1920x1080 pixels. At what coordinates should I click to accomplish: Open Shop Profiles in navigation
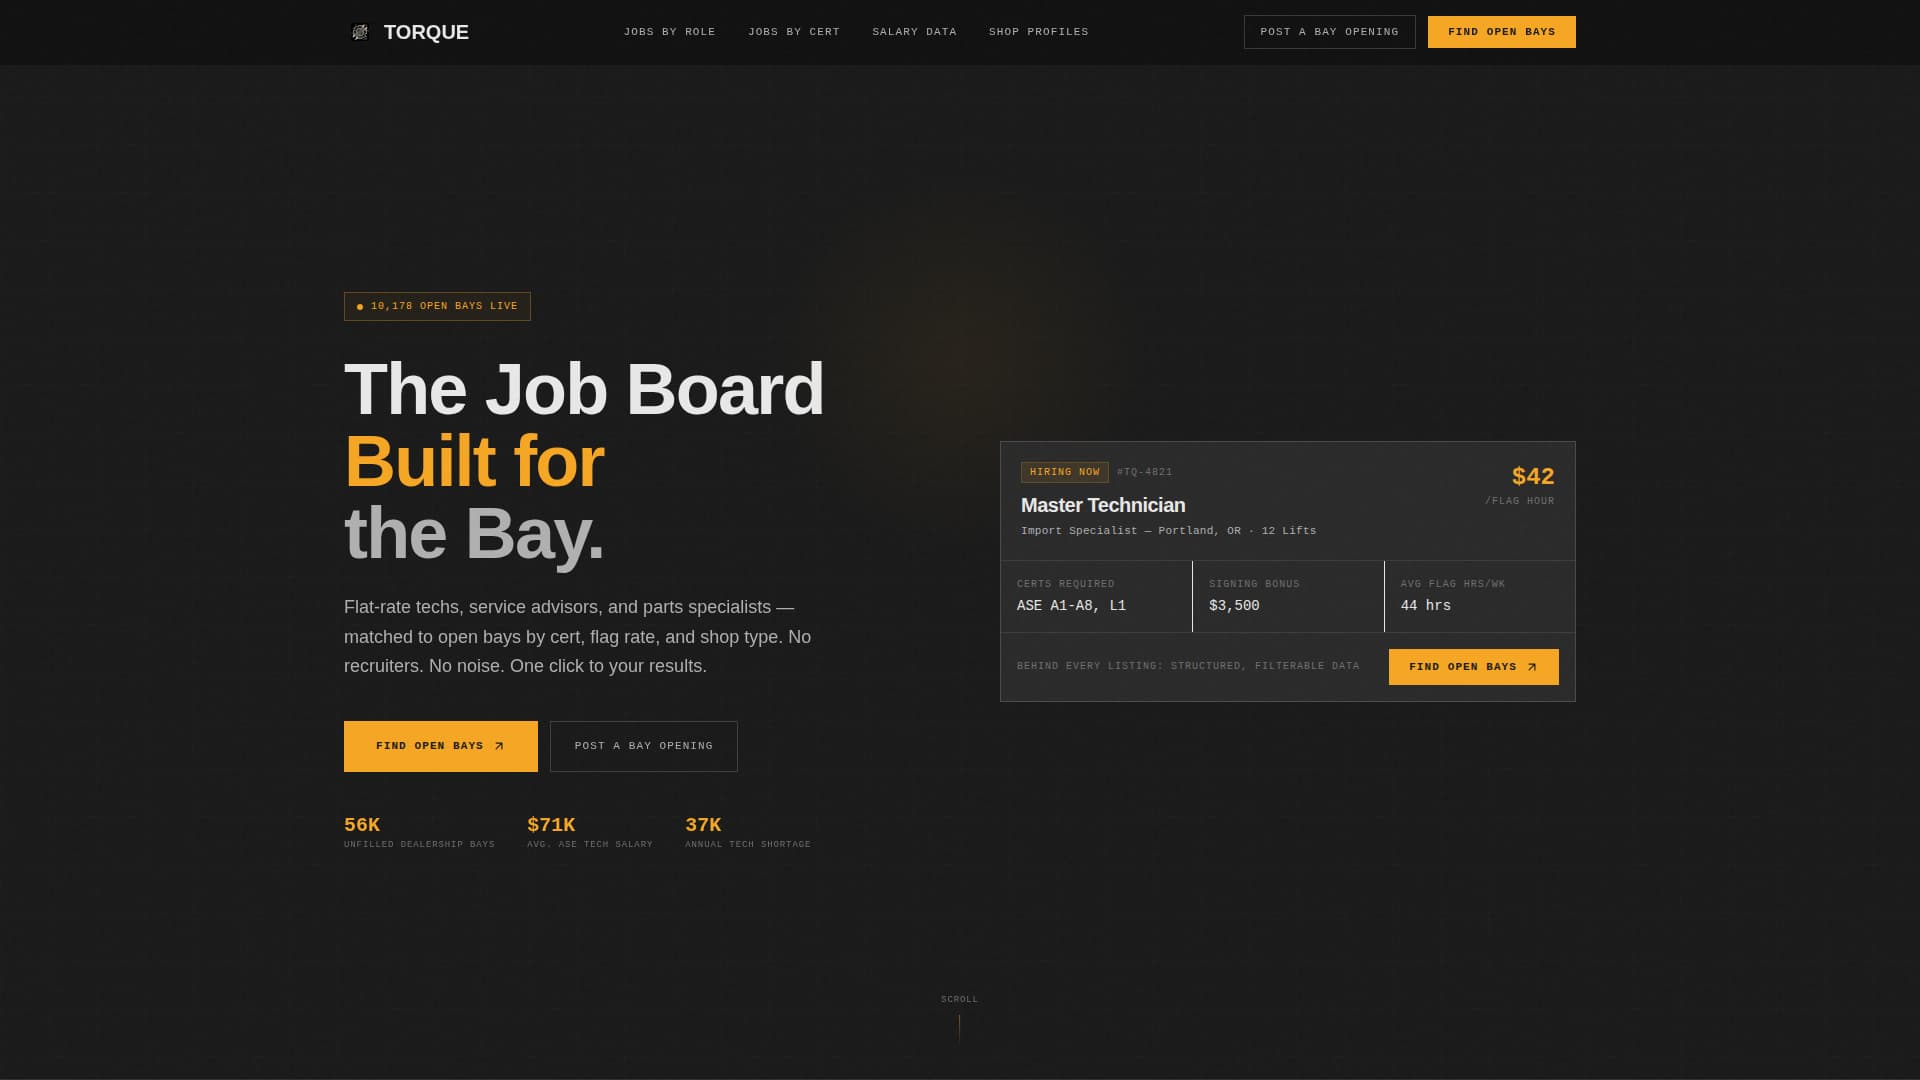[1039, 32]
